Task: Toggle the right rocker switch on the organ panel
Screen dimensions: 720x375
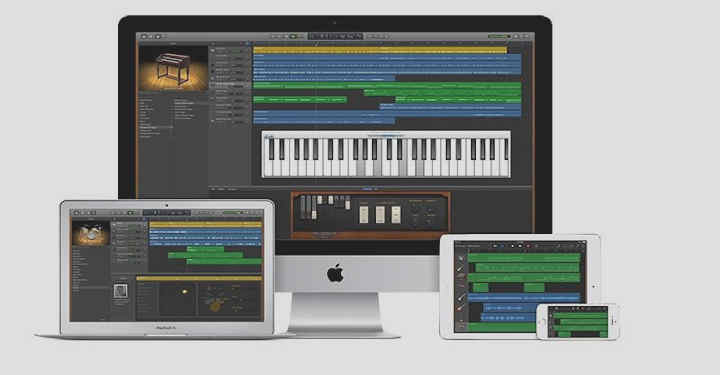Action: 396,215
